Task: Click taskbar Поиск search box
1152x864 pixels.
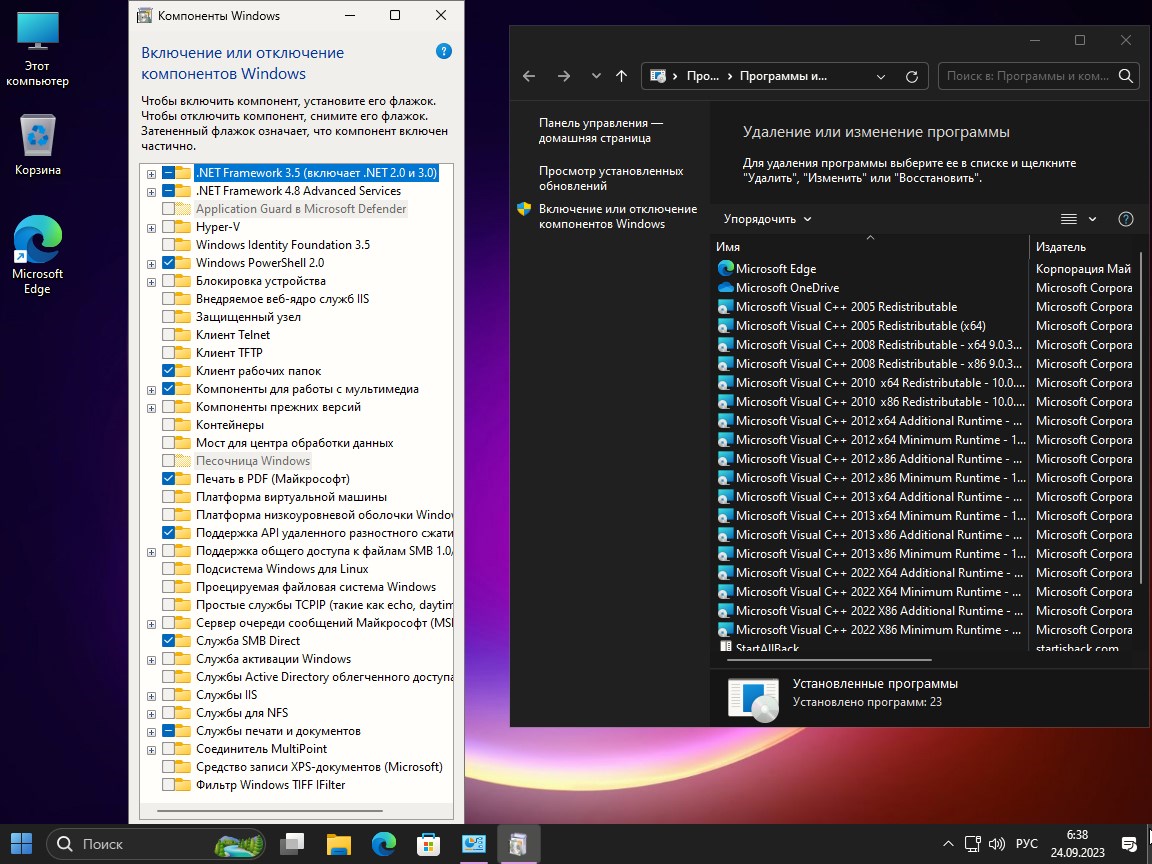Action: click(x=156, y=843)
